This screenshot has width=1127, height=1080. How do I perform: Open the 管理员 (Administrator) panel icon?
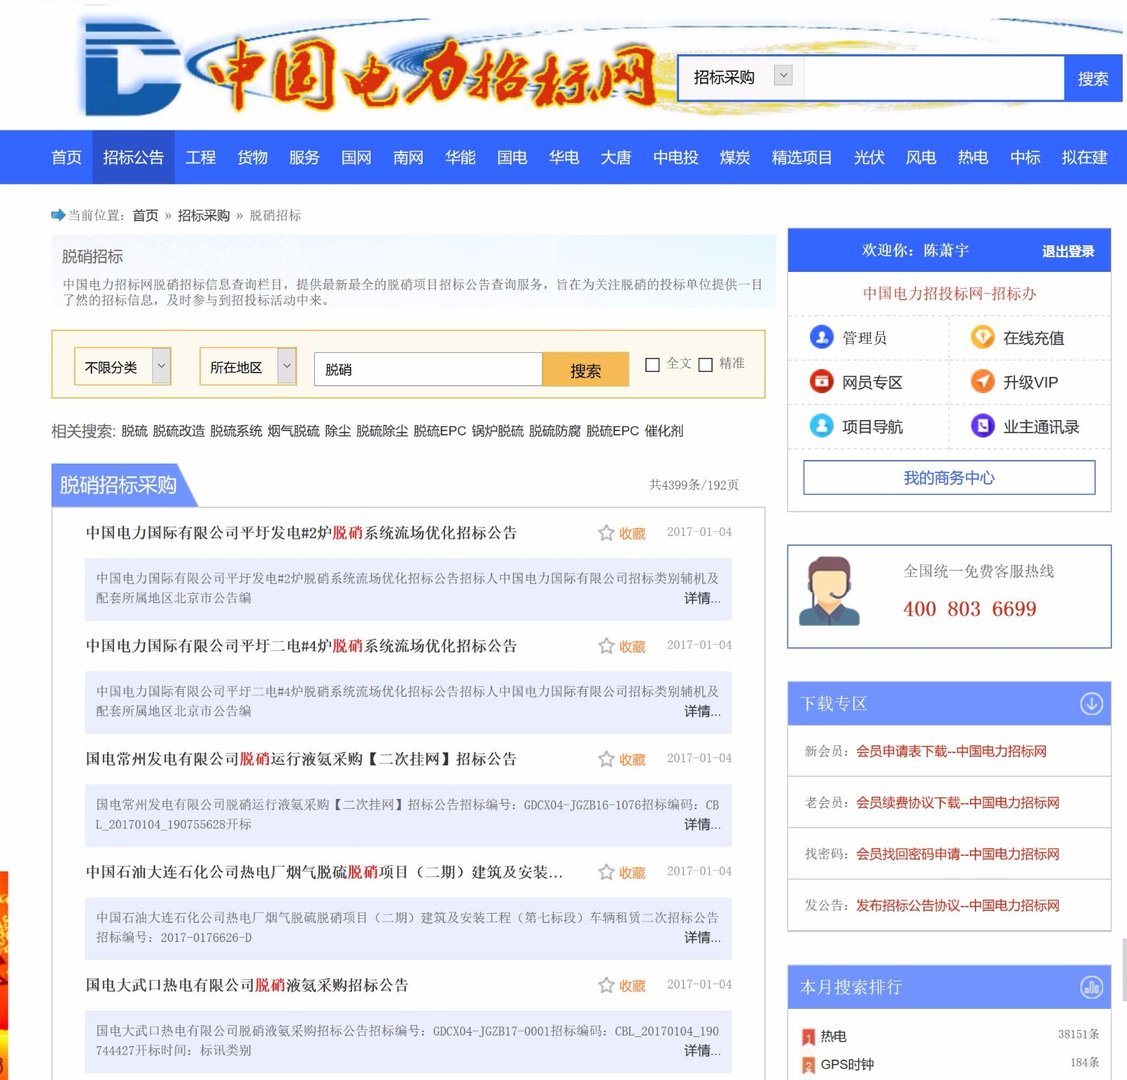821,337
